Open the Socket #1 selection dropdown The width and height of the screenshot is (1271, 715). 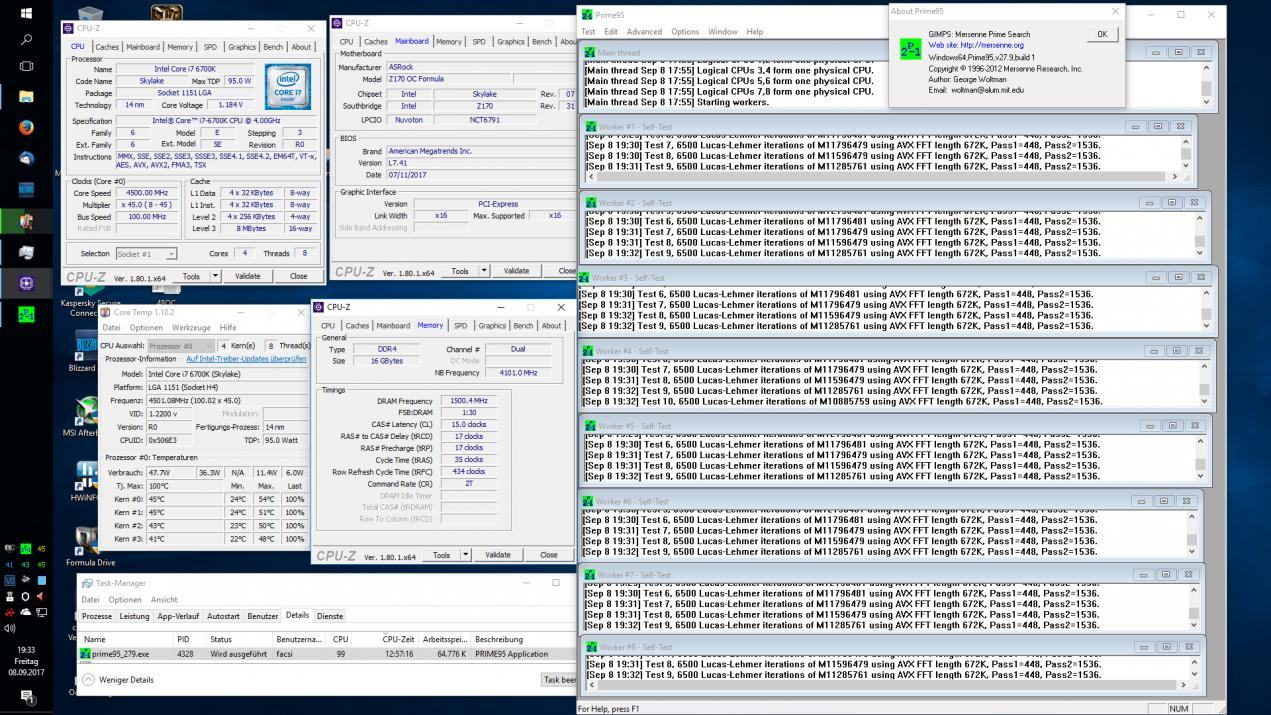(x=146, y=254)
